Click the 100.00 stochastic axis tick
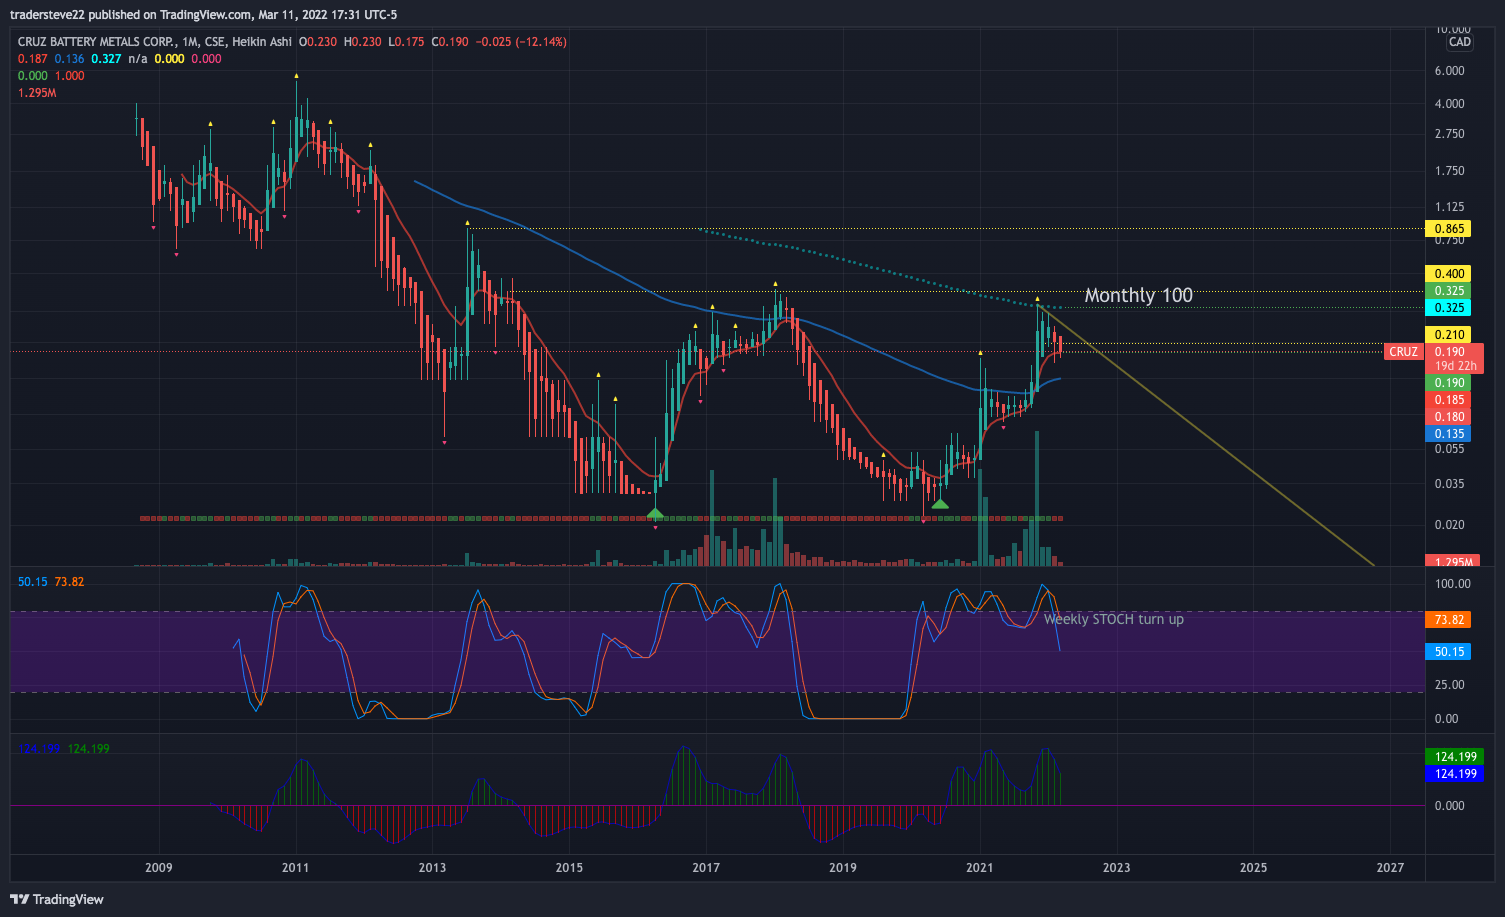This screenshot has width=1505, height=917. click(x=1452, y=584)
